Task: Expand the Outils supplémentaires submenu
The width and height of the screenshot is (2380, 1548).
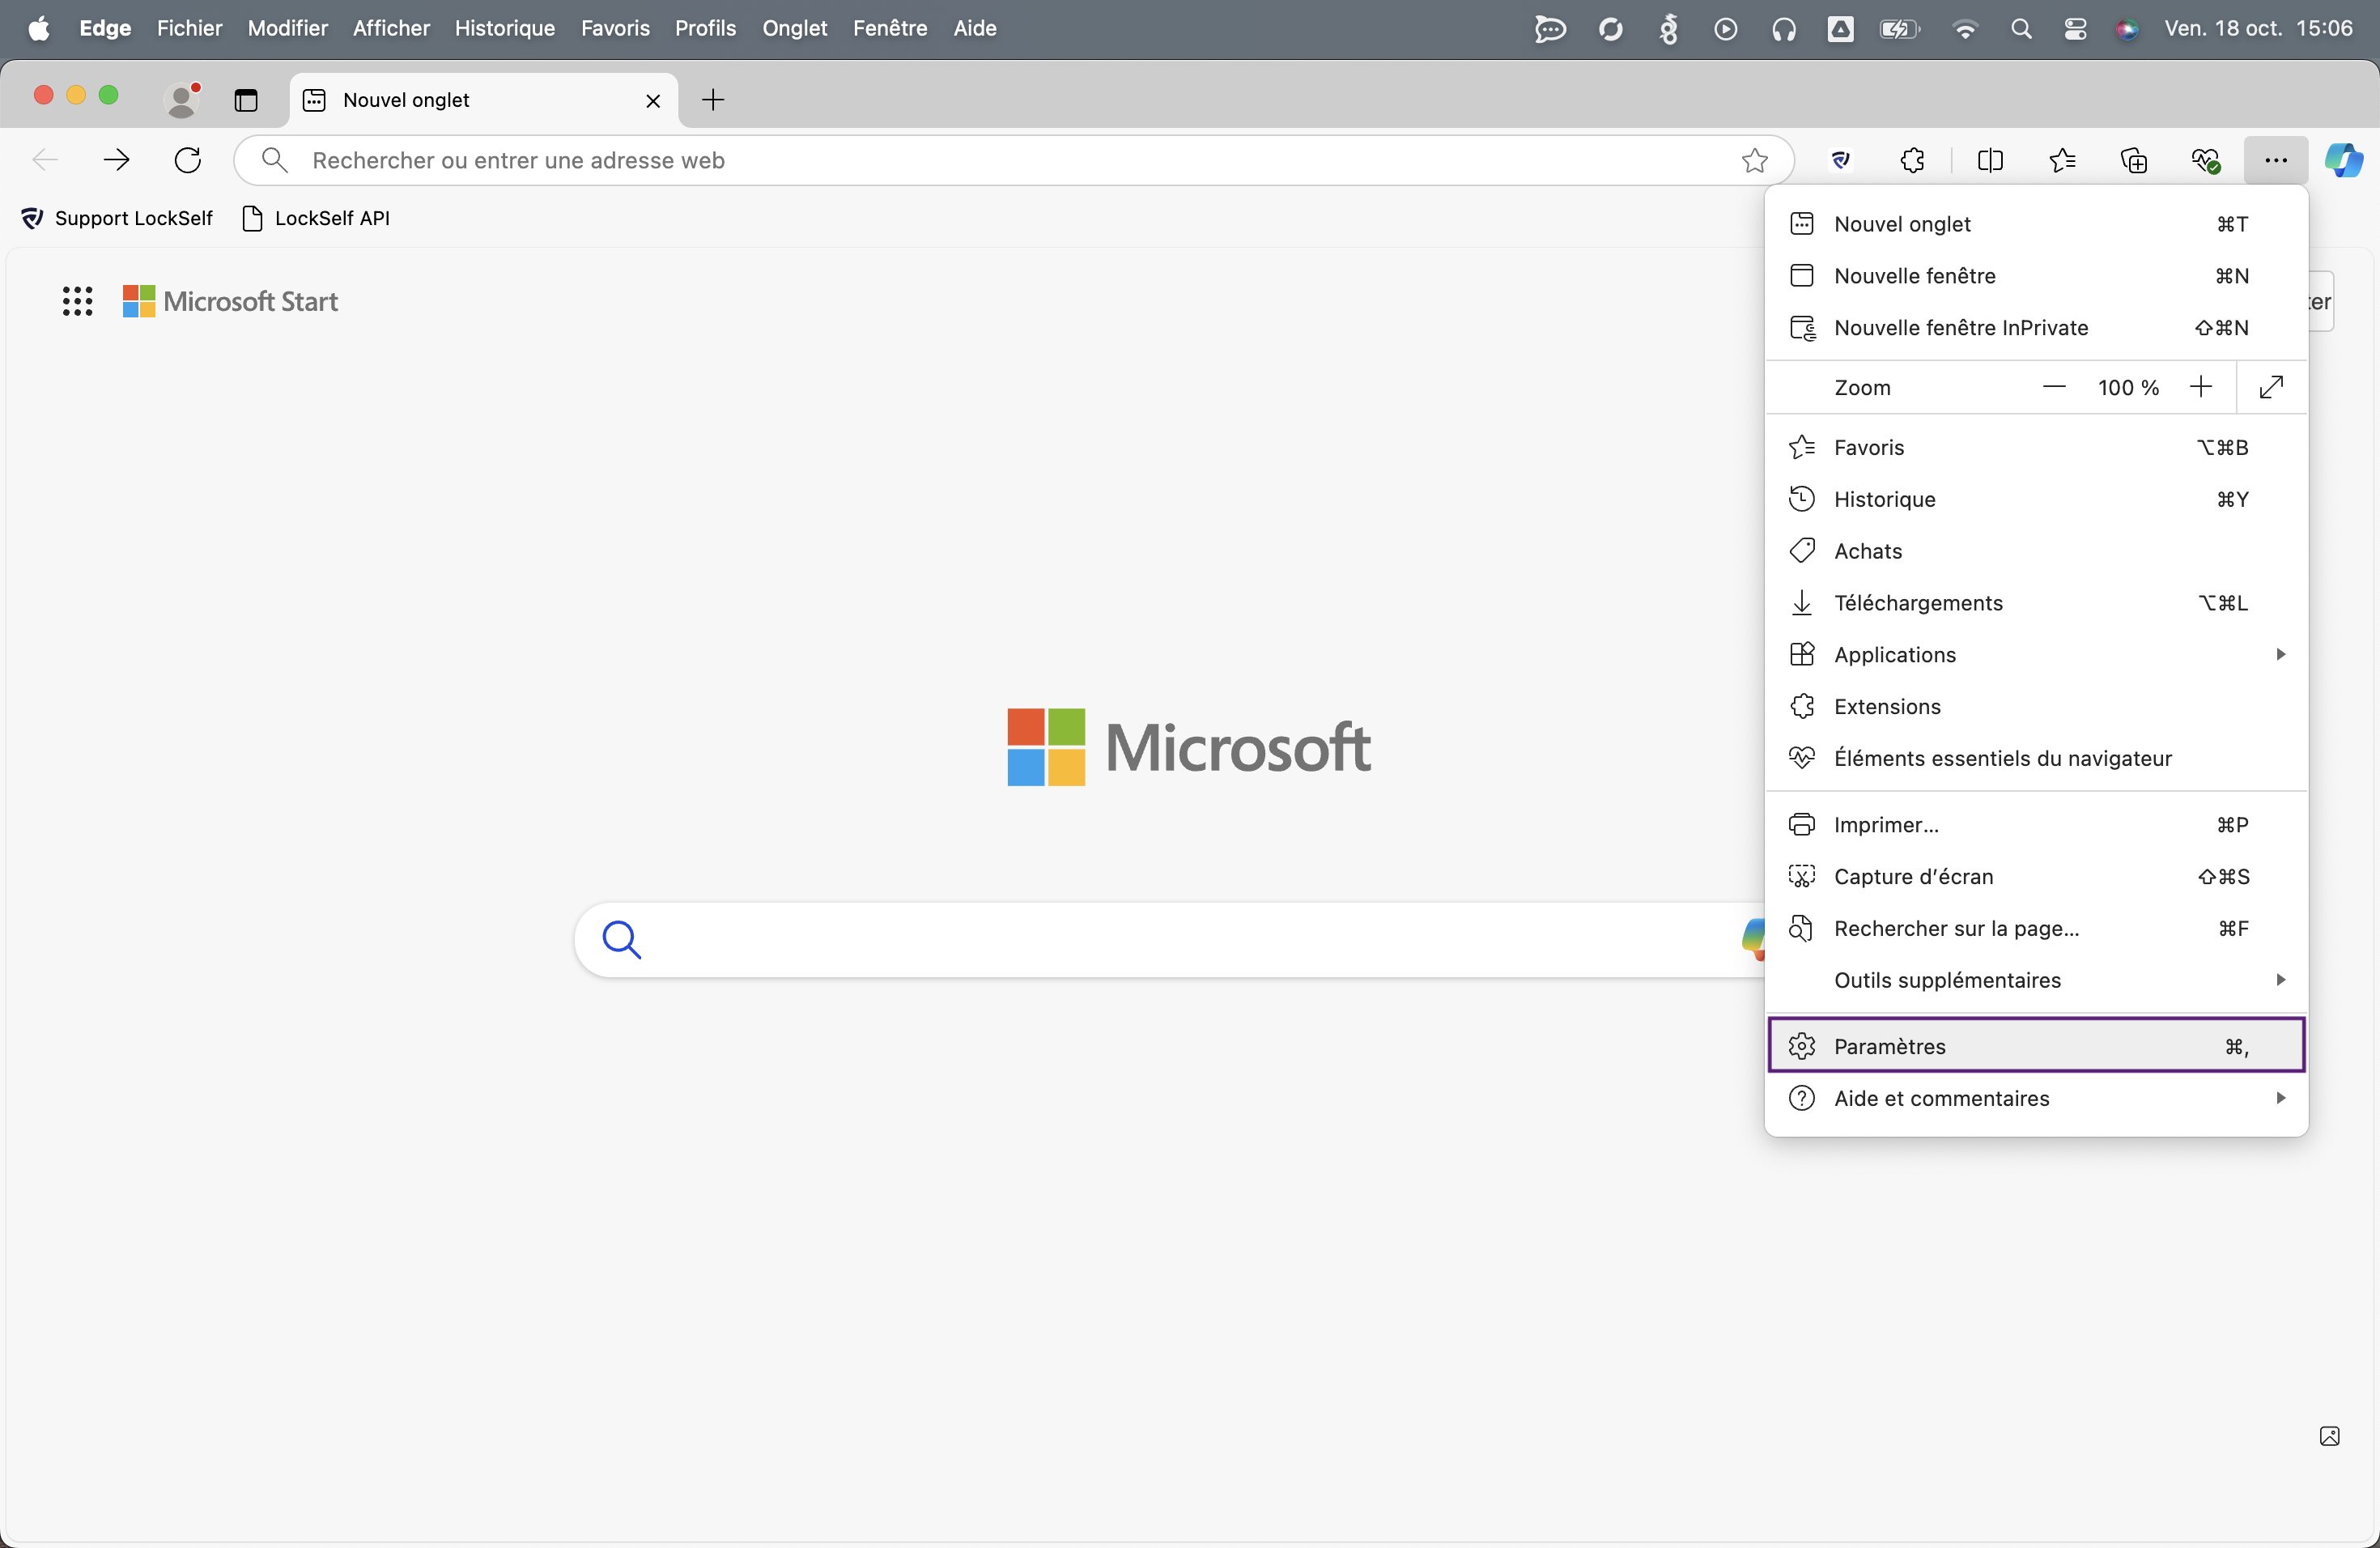Action: pyautogui.click(x=2036, y=980)
